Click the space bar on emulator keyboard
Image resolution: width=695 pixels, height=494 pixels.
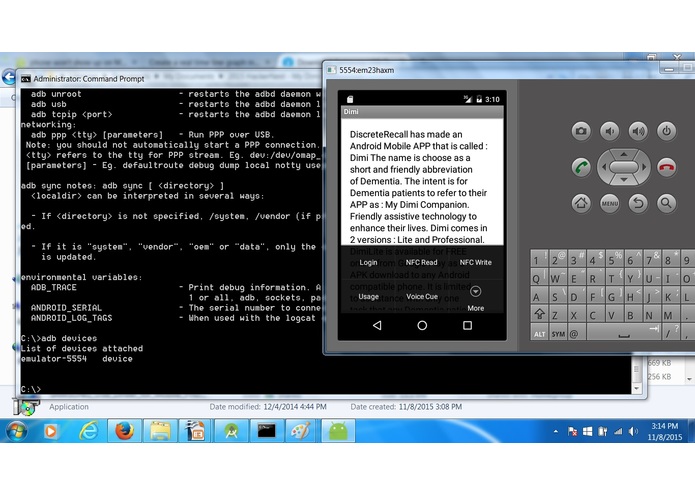coord(624,334)
